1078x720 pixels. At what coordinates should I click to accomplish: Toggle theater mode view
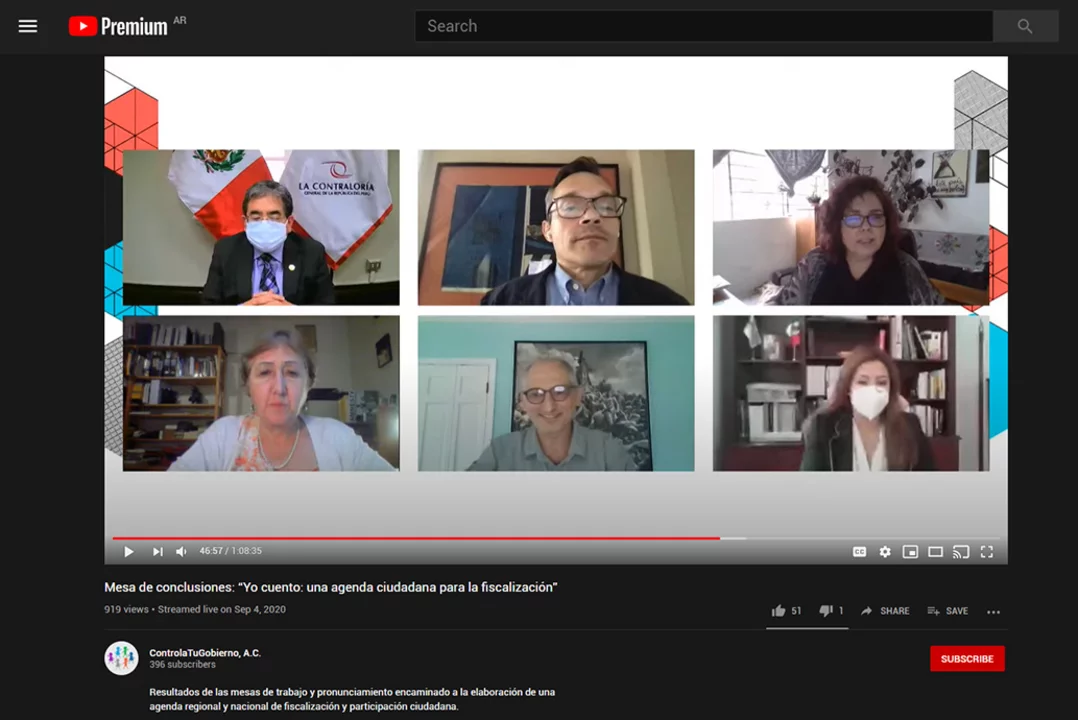(x=936, y=551)
